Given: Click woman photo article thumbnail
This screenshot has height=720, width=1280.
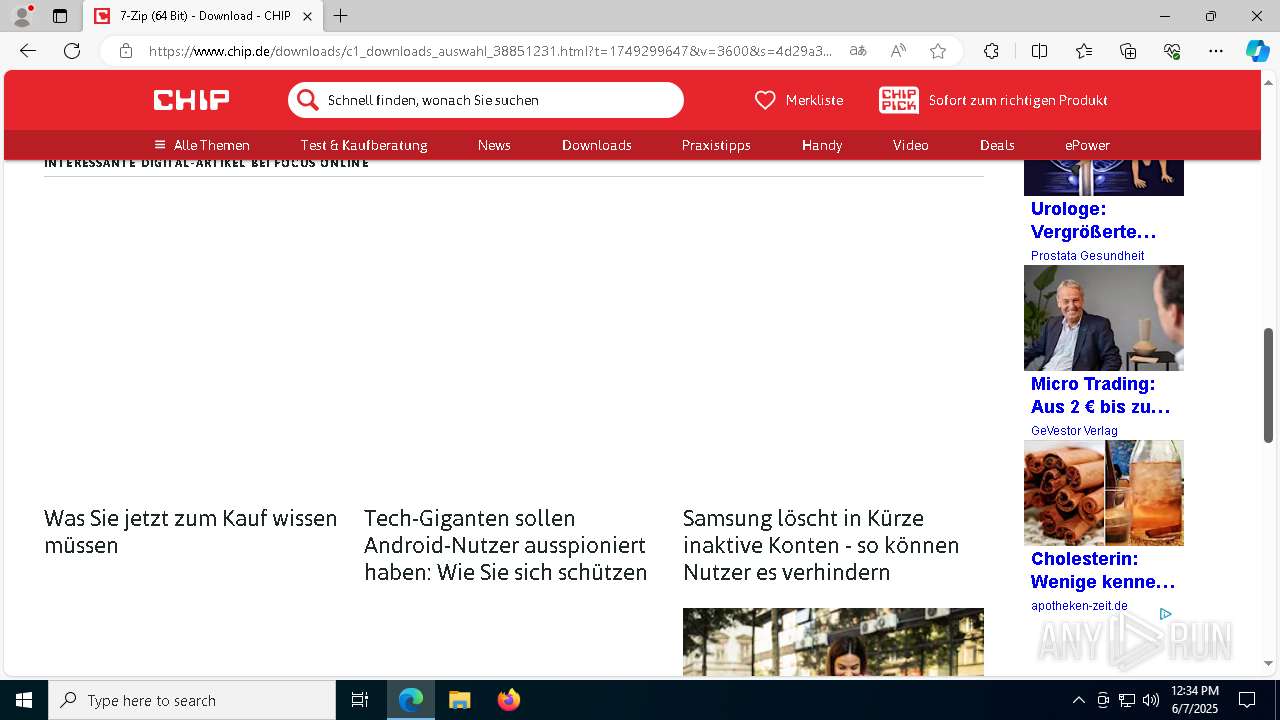Looking at the screenshot, I should 833,642.
